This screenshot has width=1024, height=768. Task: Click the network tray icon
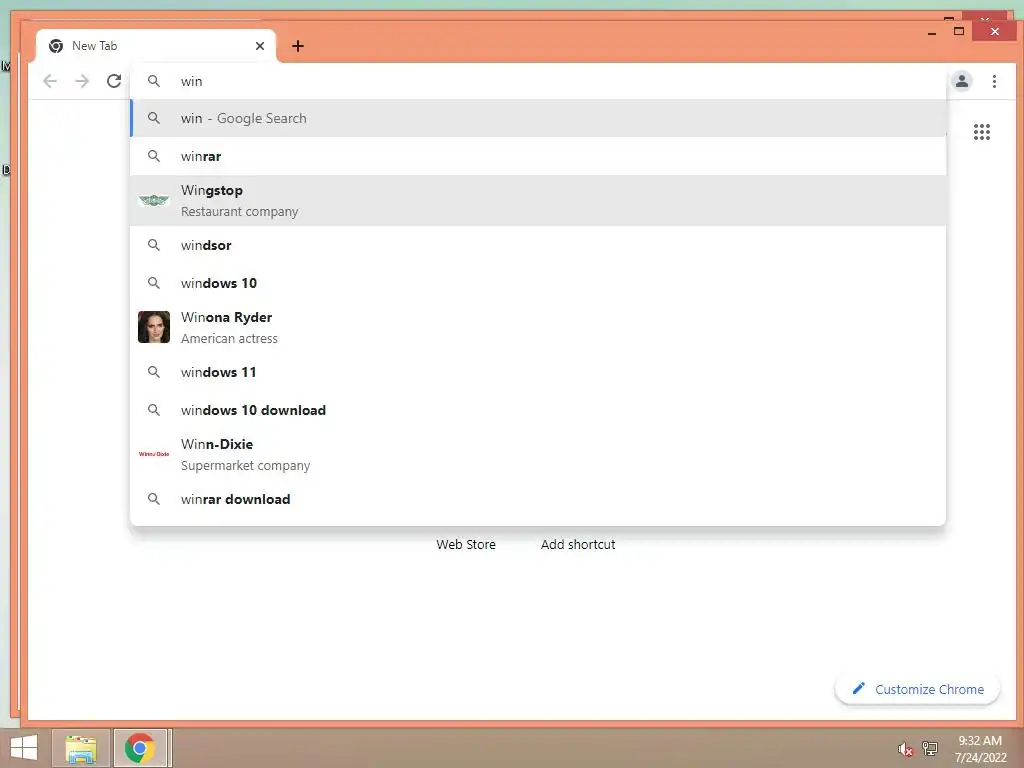click(929, 748)
